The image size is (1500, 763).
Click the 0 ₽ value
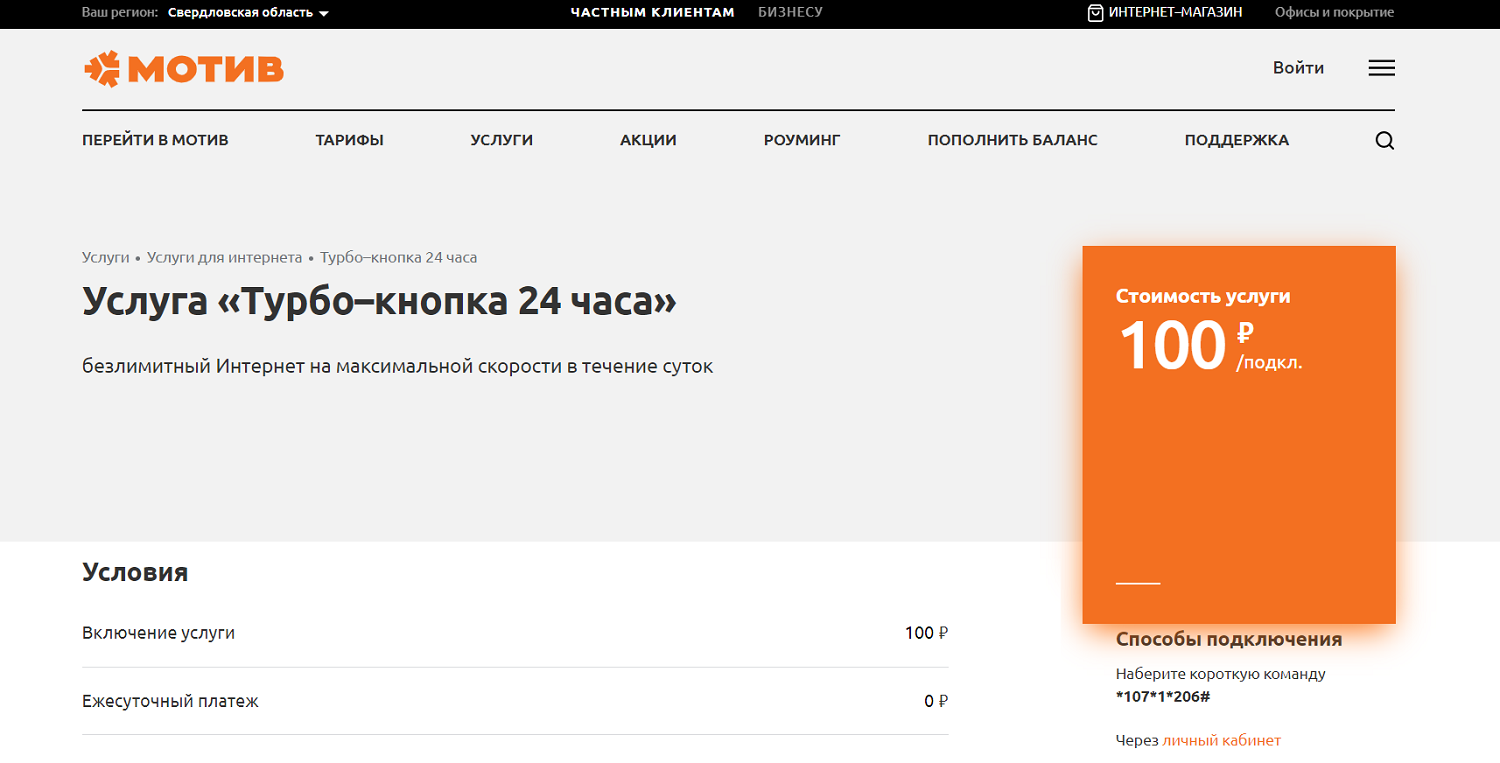pos(936,701)
